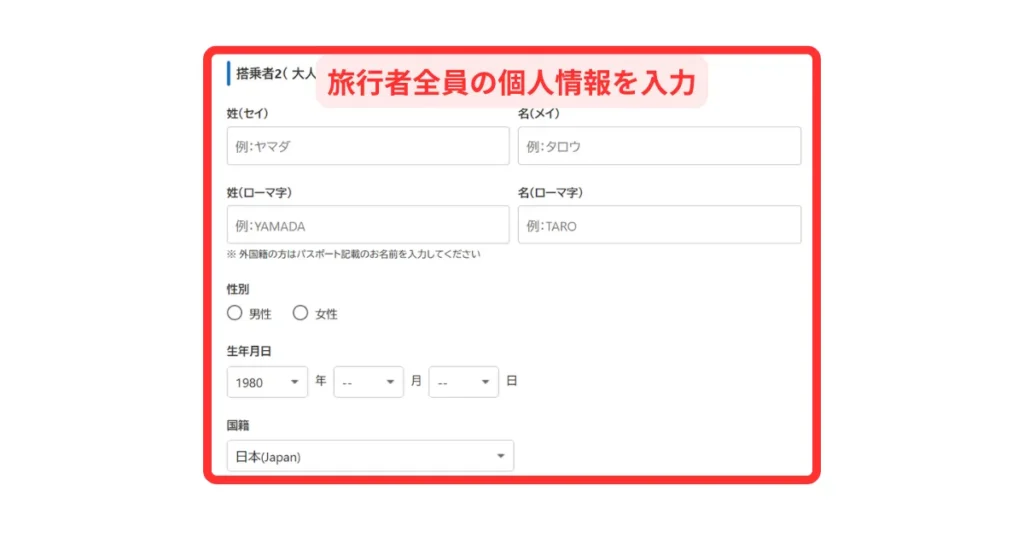This screenshot has height=538, width=1024.
Task: Focus the 姓(ローマ字) YAMADA input field
Action: click(x=368, y=225)
